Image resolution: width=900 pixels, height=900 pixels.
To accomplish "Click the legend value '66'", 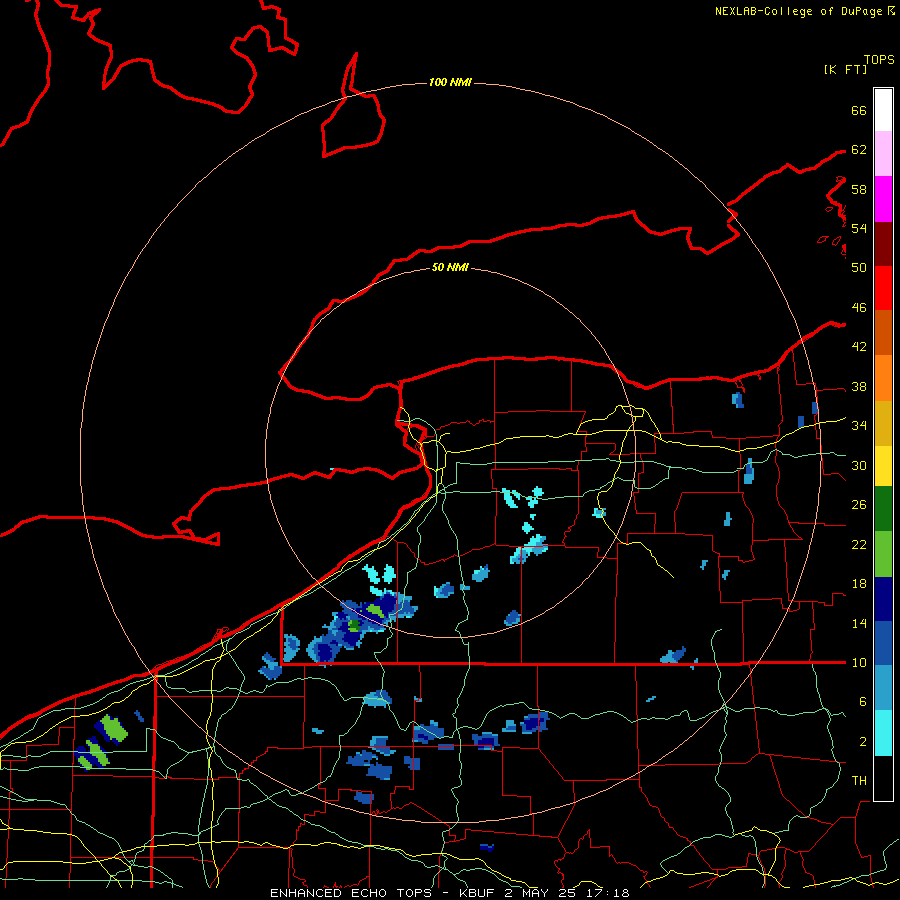I will coord(859,110).
